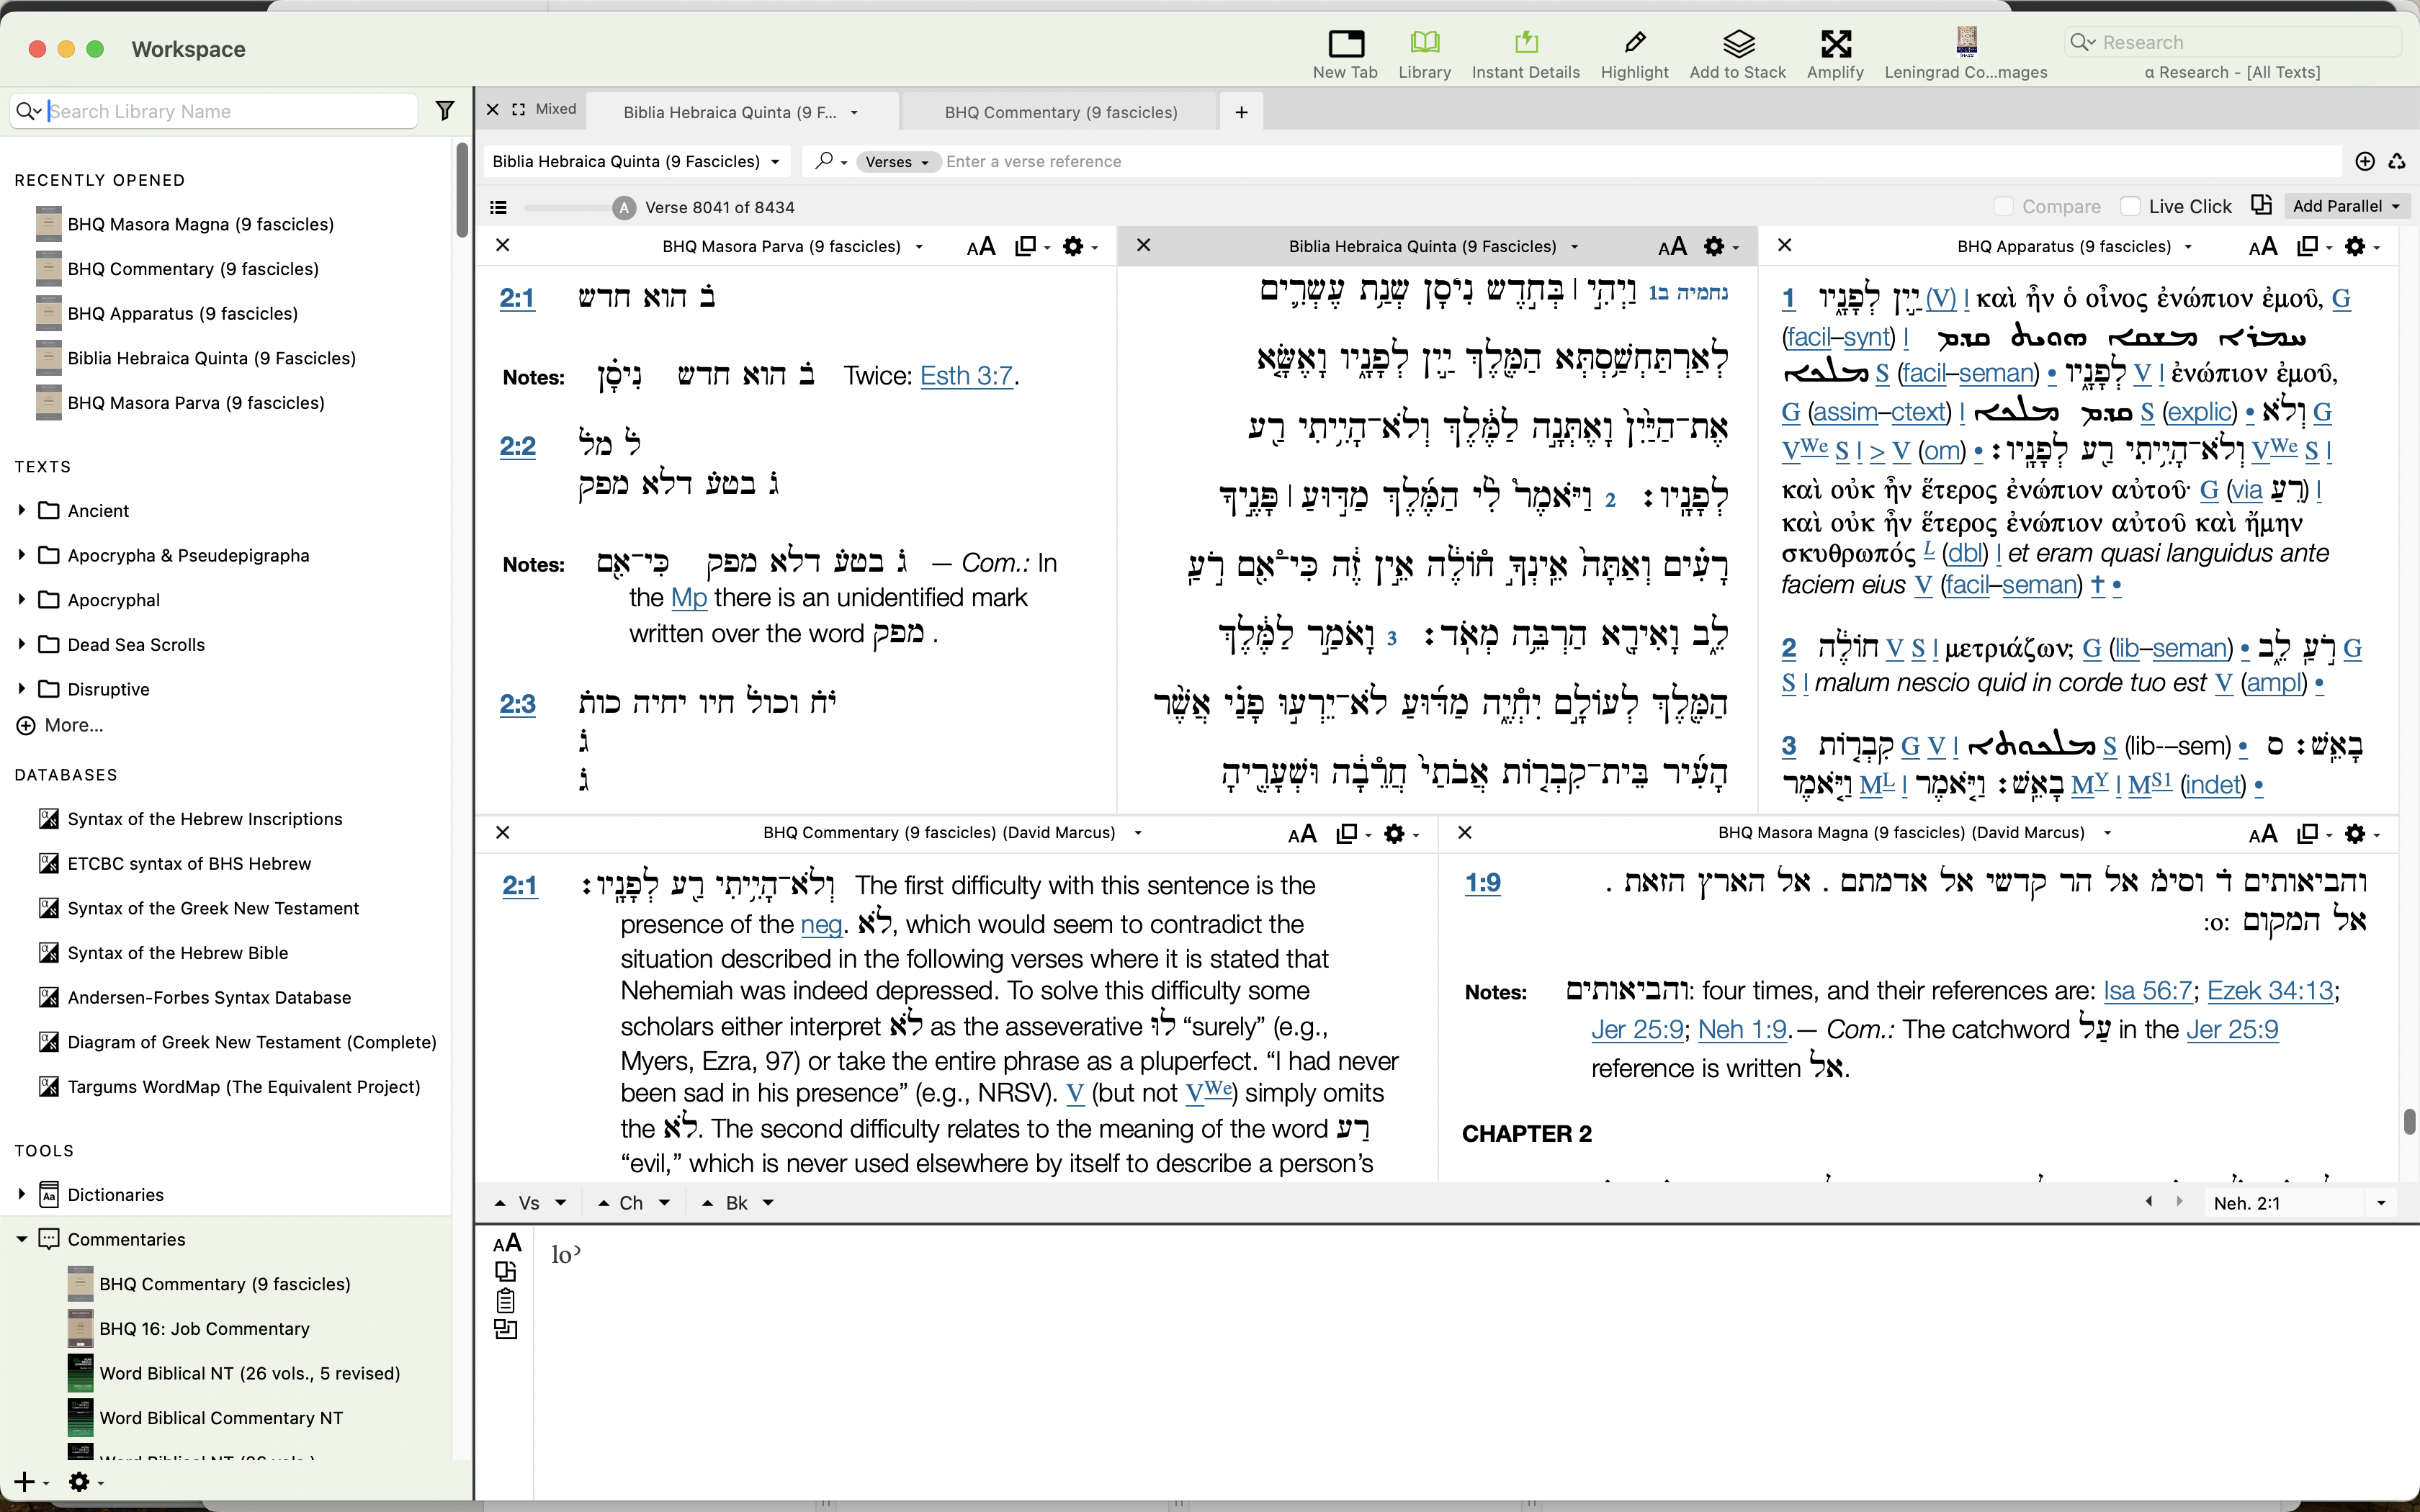The height and width of the screenshot is (1512, 2420).
Task: Click the plus add button at sidebar bottom
Action: tap(25, 1481)
